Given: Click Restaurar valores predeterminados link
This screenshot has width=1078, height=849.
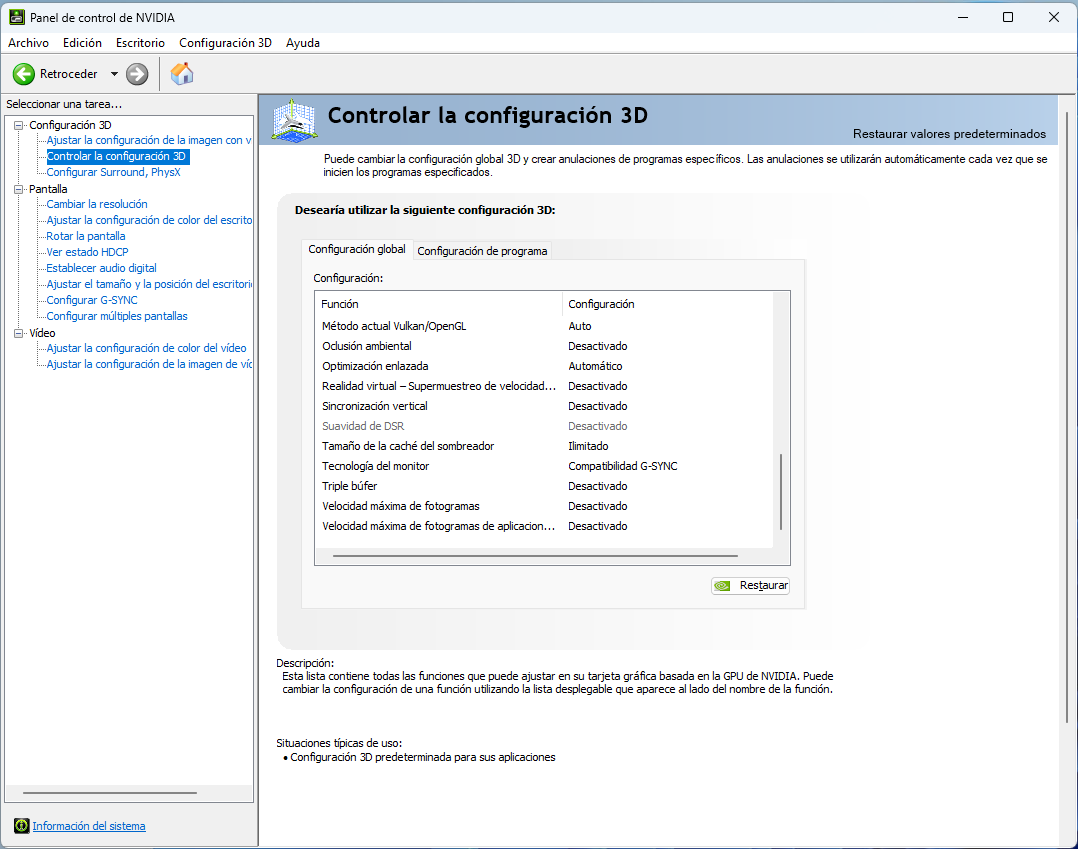Looking at the screenshot, I should tap(949, 134).
